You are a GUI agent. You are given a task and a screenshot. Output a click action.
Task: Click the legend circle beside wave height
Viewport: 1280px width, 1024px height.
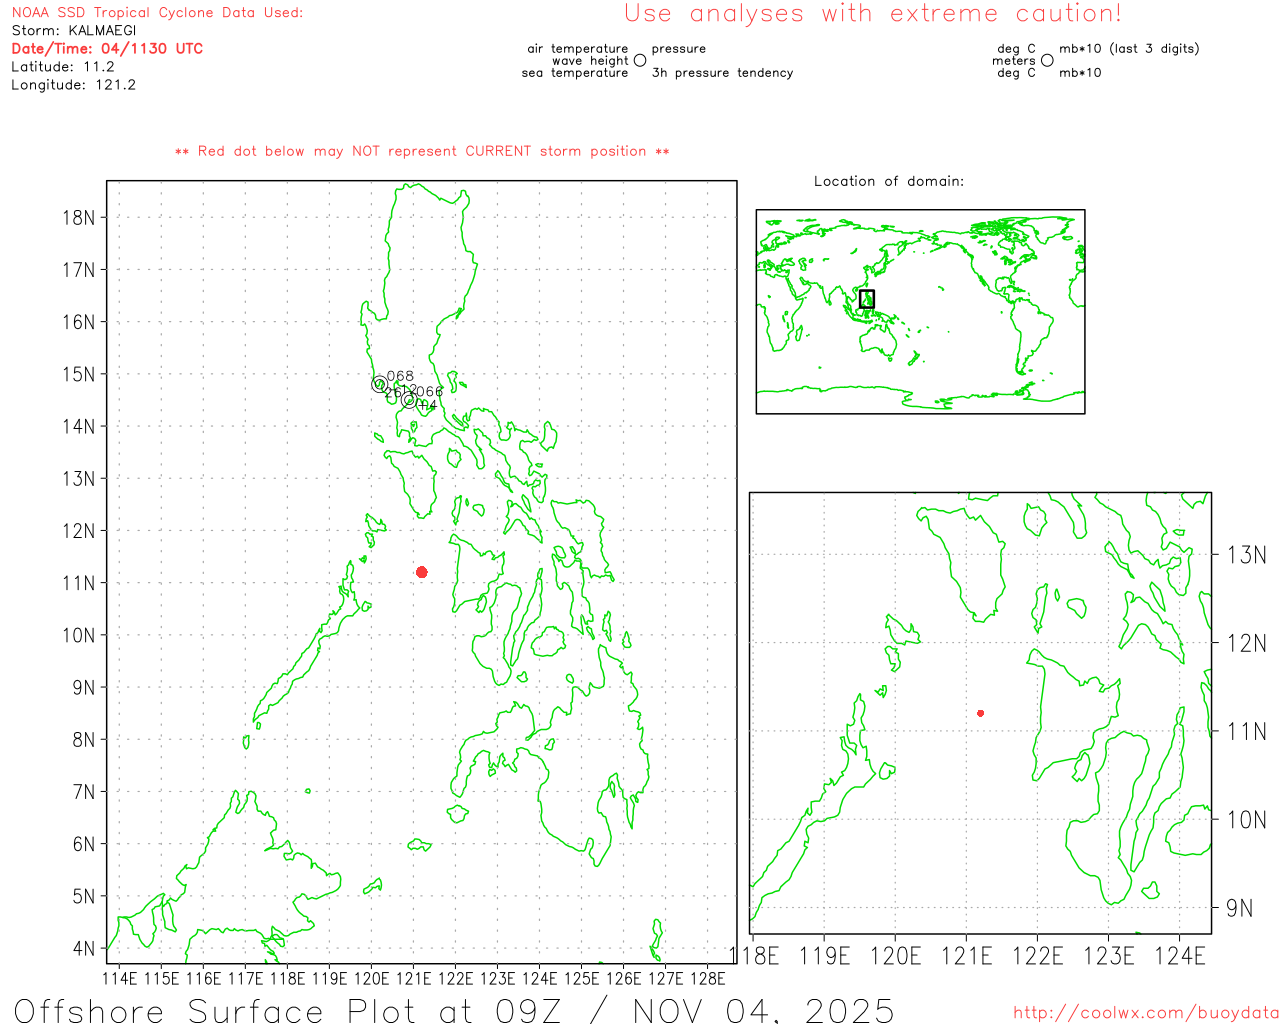(640, 61)
